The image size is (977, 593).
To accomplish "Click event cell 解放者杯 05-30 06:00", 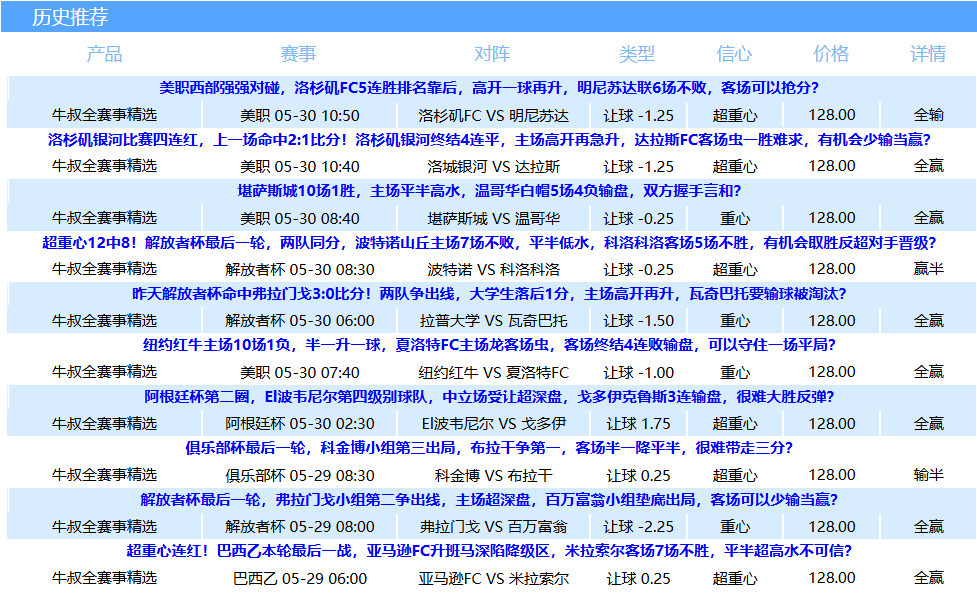I will coord(300,321).
